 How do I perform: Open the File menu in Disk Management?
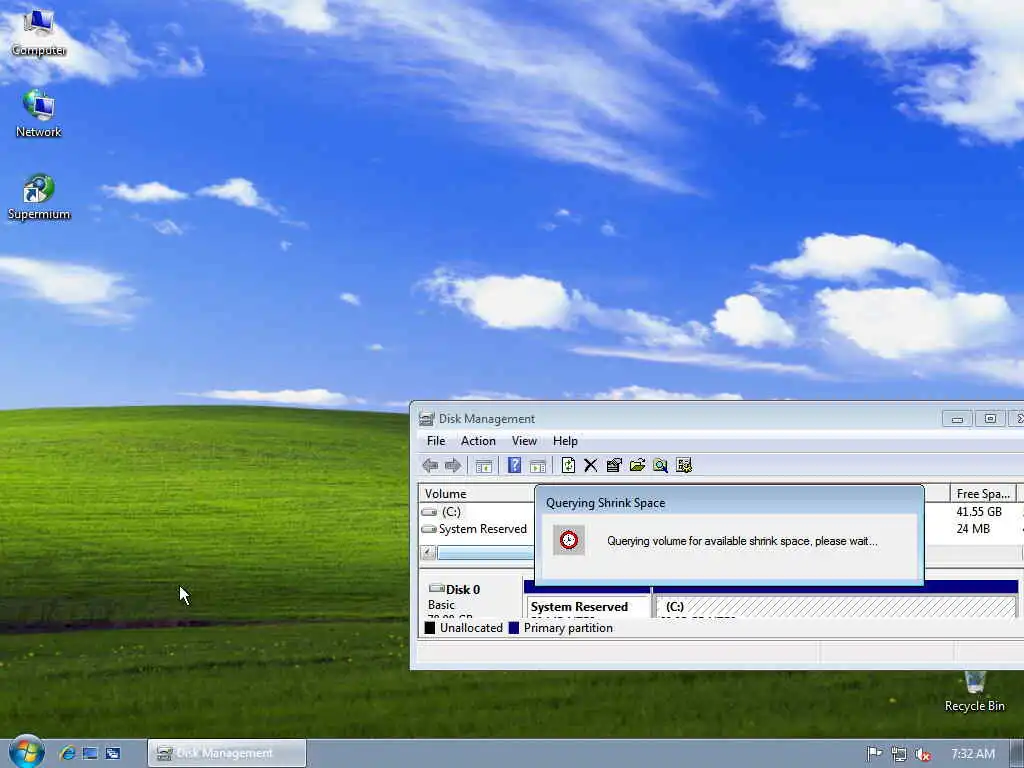436,441
